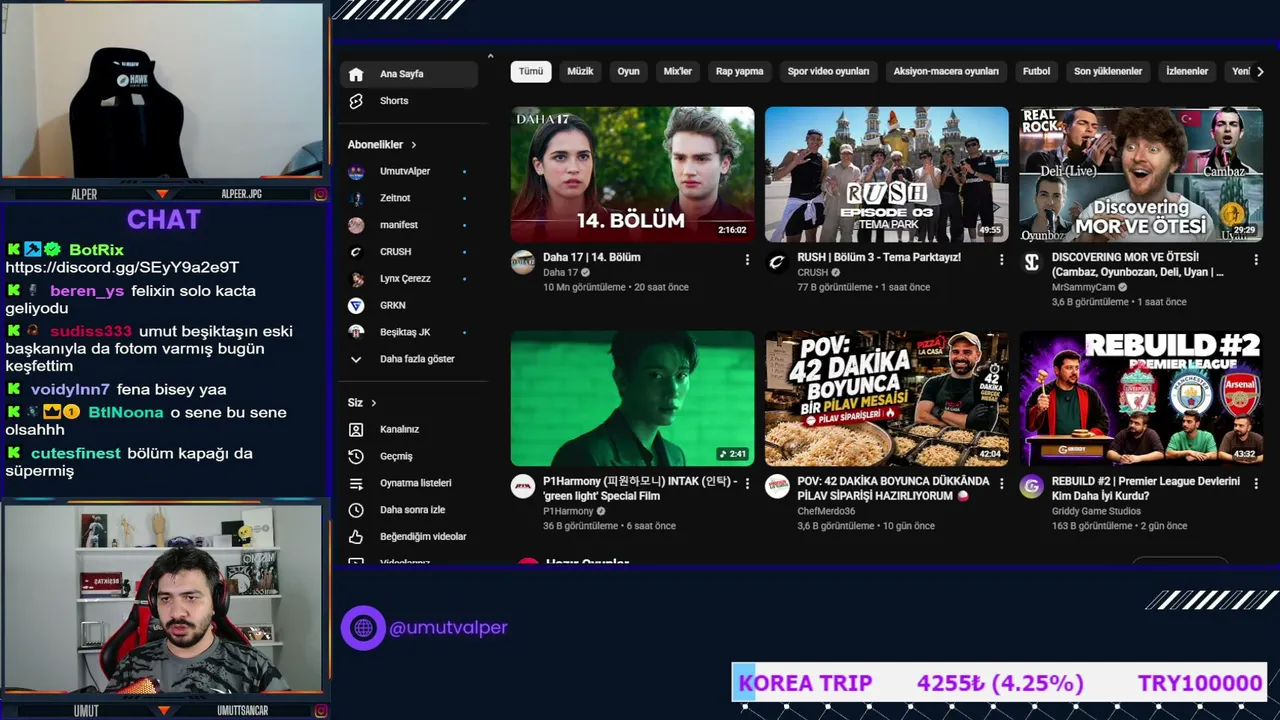
Task: Play the Discovering Mor ve Ötesi thumbnail
Action: (1141, 174)
